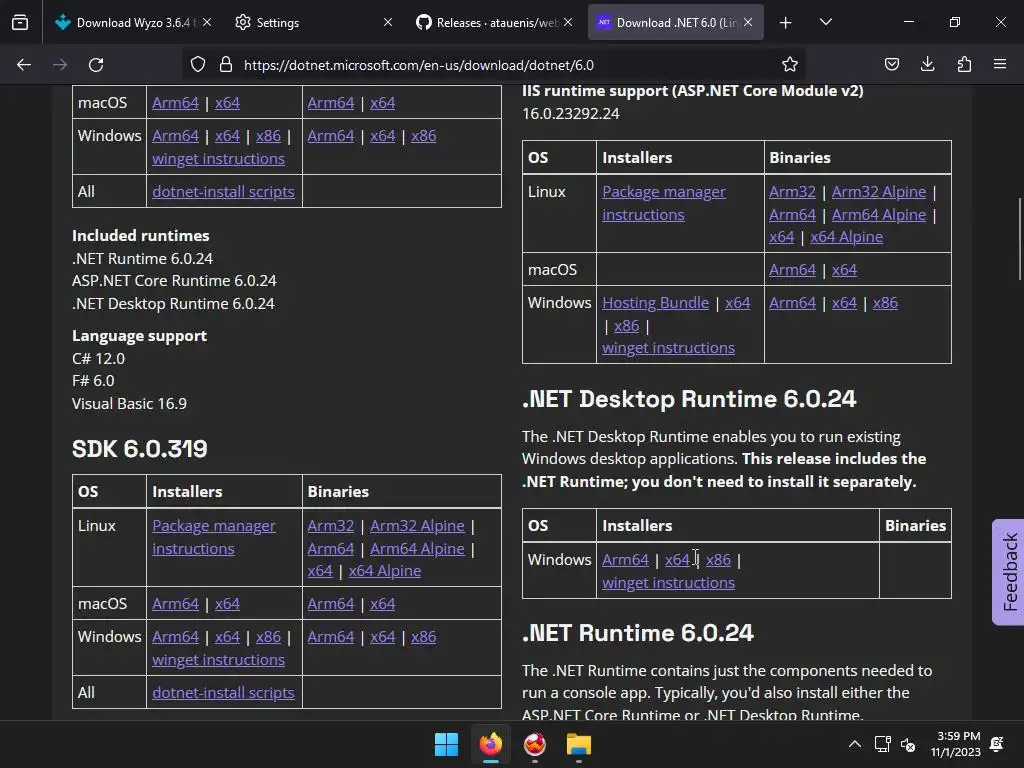The height and width of the screenshot is (768, 1024).
Task: Download SDK 6.0.319 Linux Arm32 binary
Action: [330, 526]
